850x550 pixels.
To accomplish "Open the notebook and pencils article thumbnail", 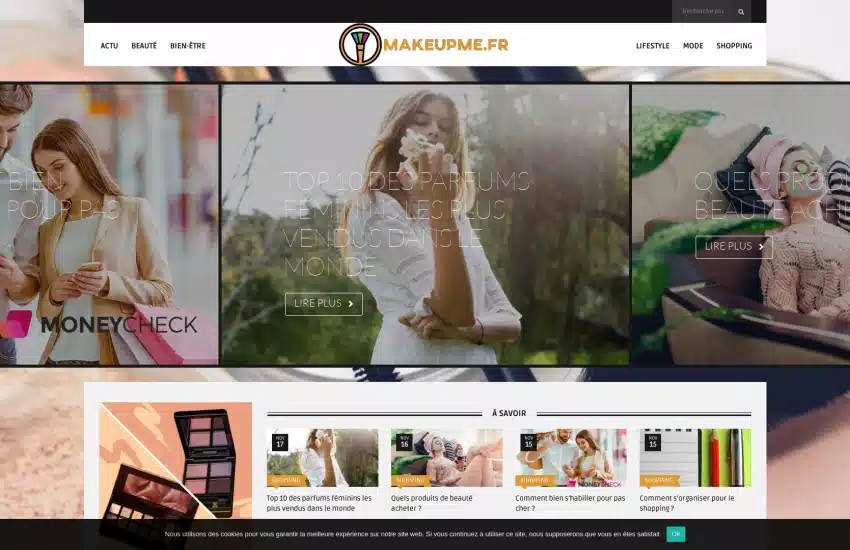I will coord(695,457).
